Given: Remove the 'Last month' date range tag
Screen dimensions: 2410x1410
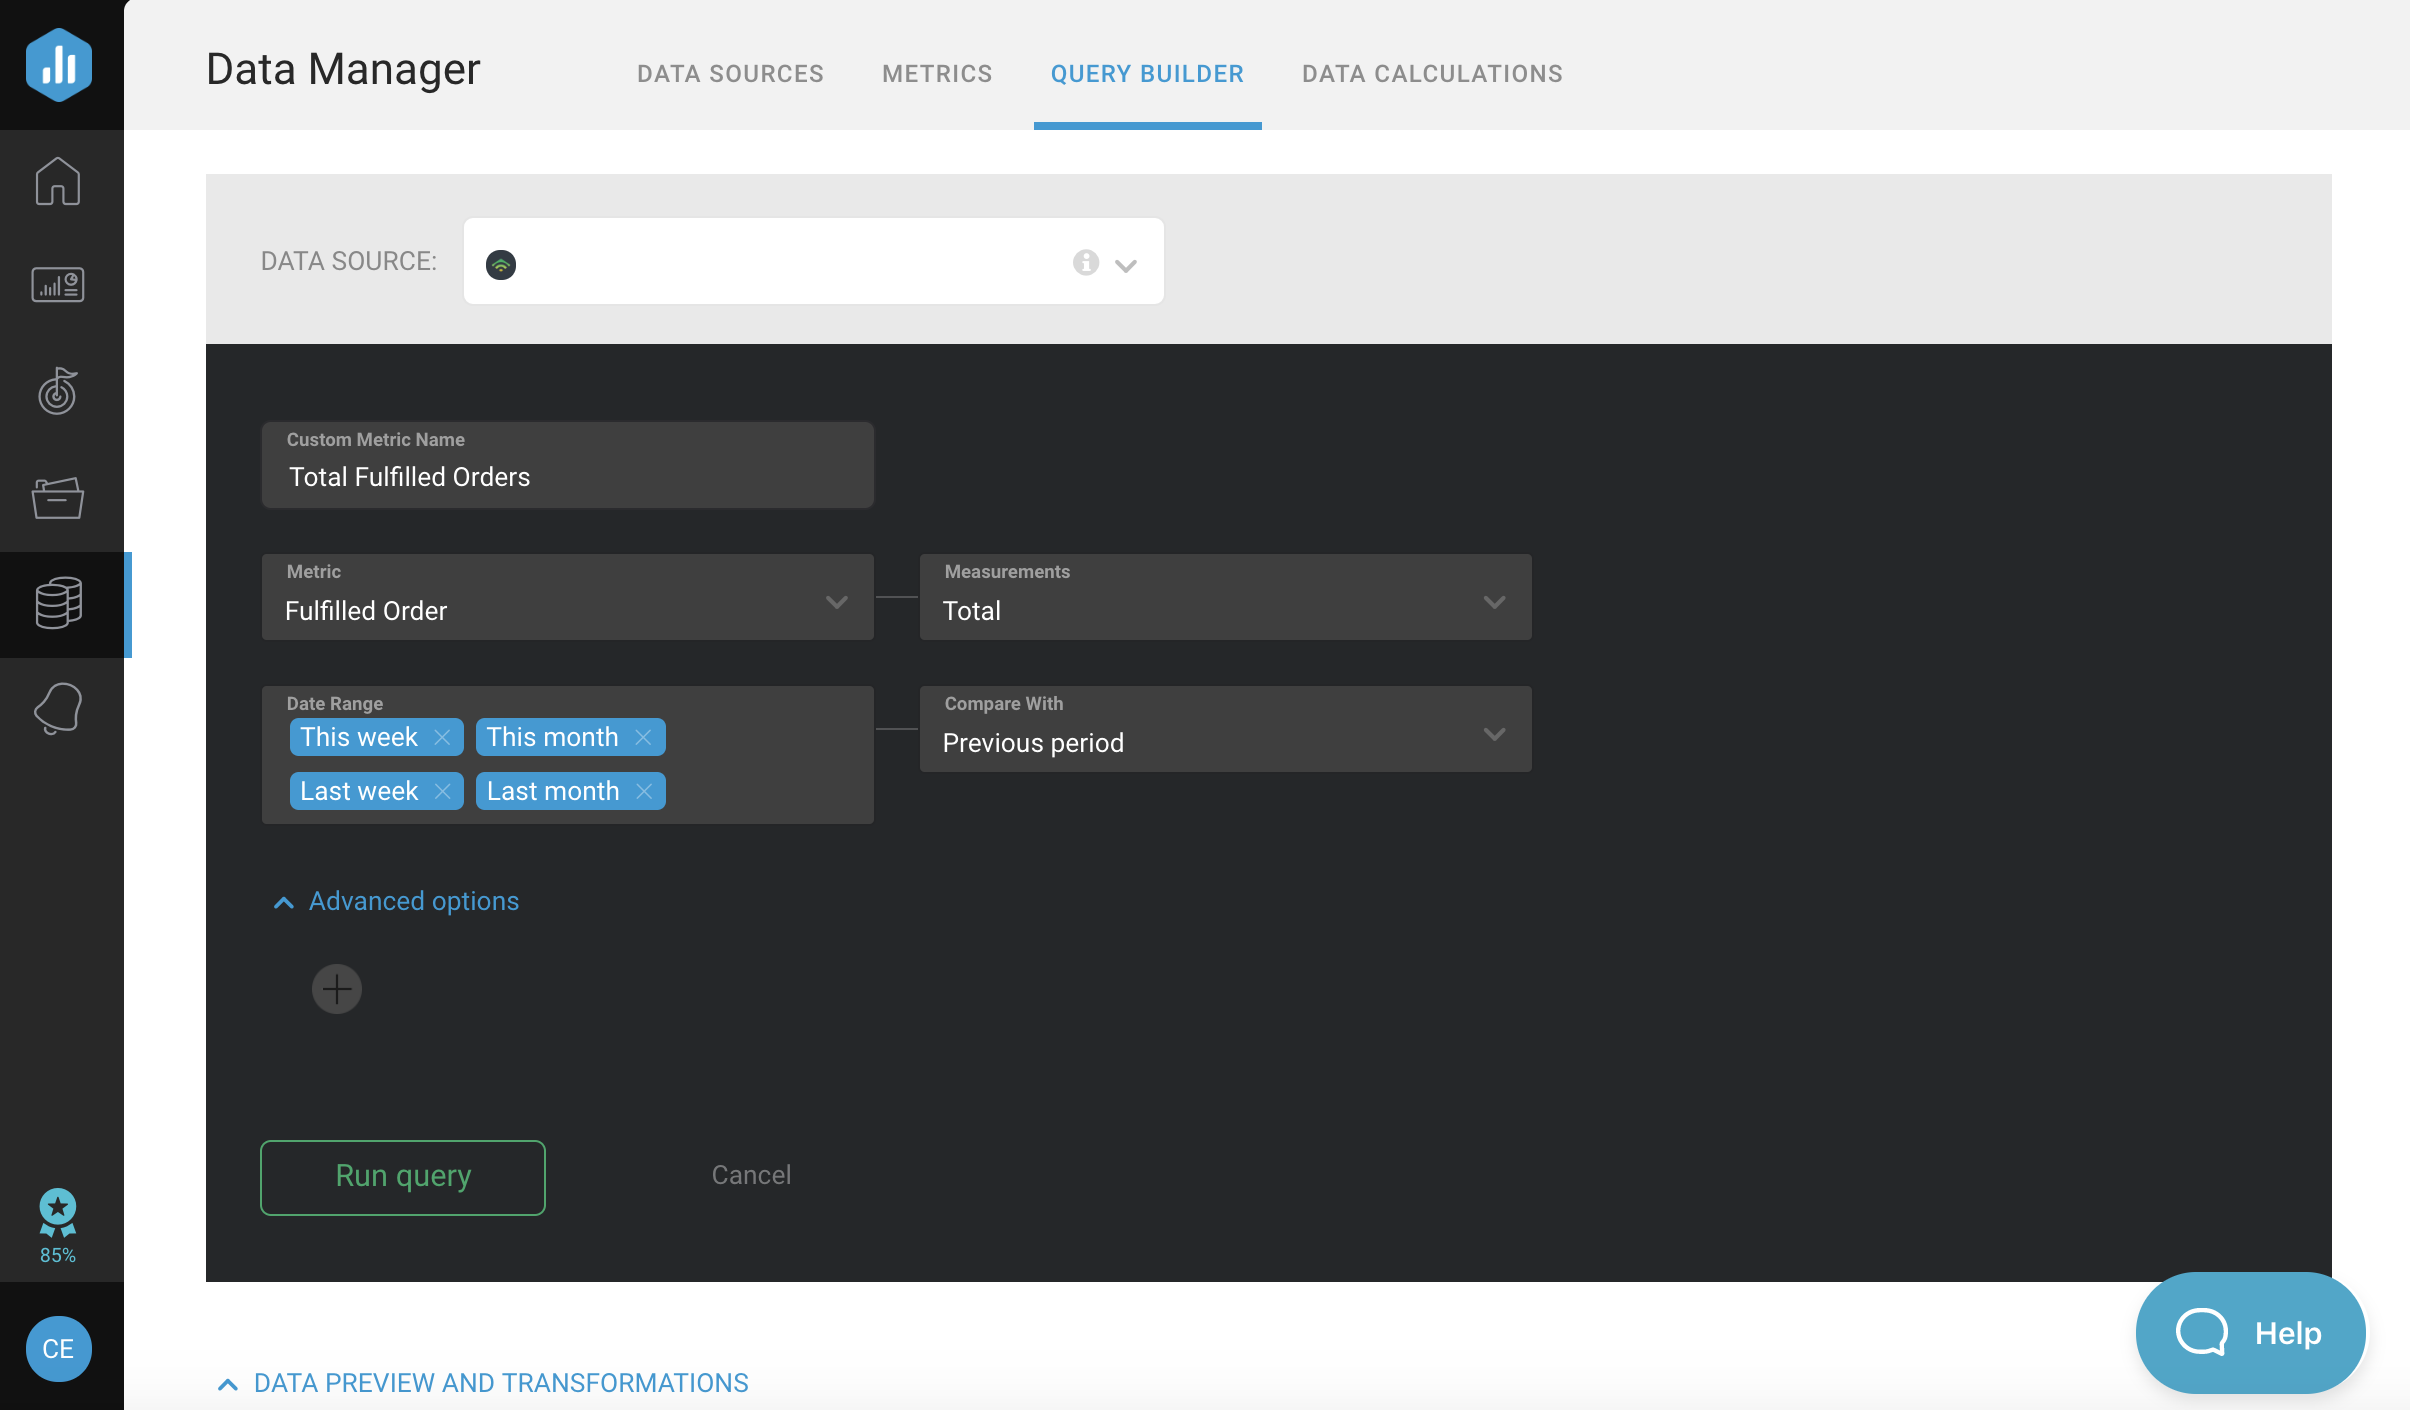Looking at the screenshot, I should 645,792.
